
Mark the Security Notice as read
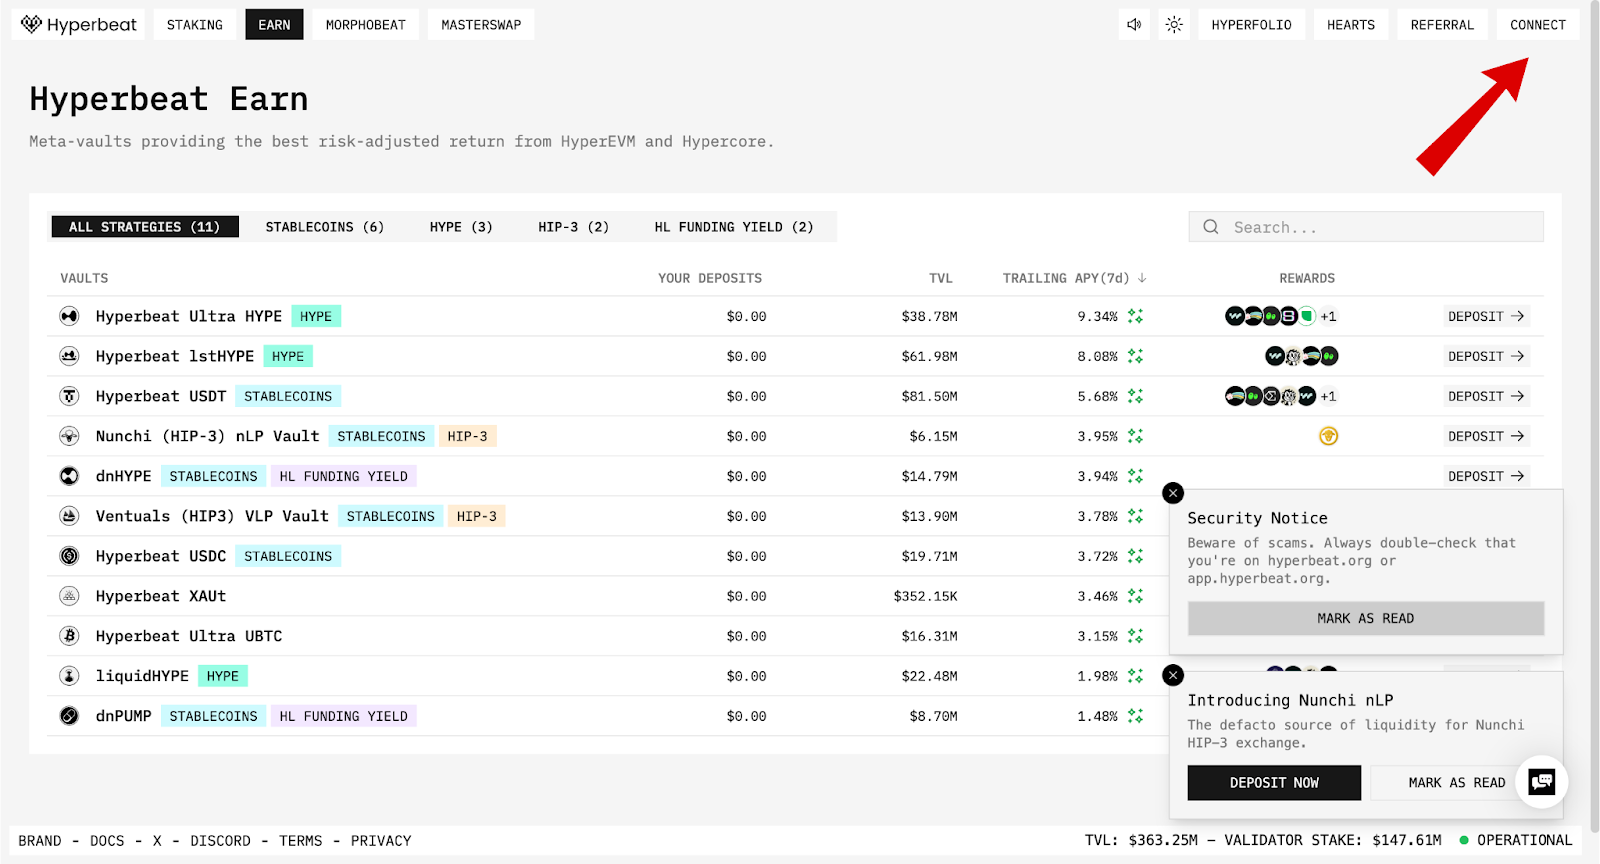tap(1366, 618)
